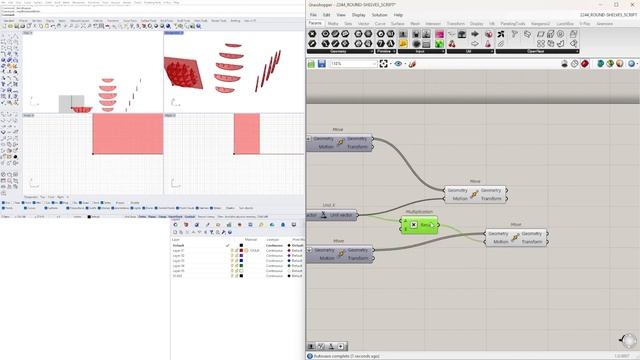Toggle the Gumball button in Rhino status bar
The width and height of the screenshot is (640, 360).
(x=190, y=216)
